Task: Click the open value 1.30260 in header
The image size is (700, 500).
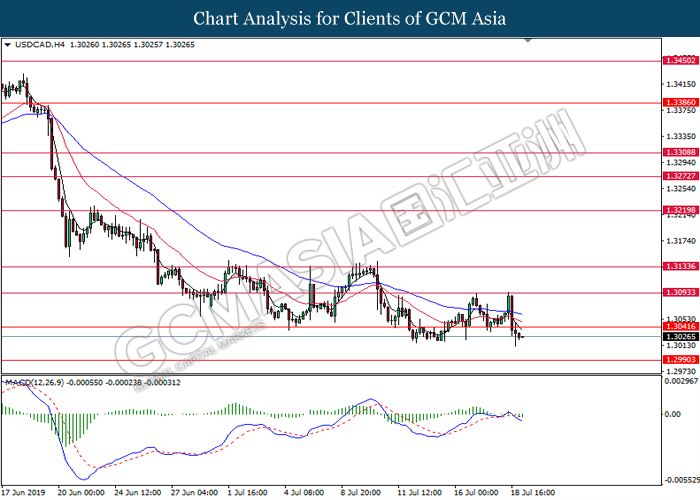Action: [84, 45]
